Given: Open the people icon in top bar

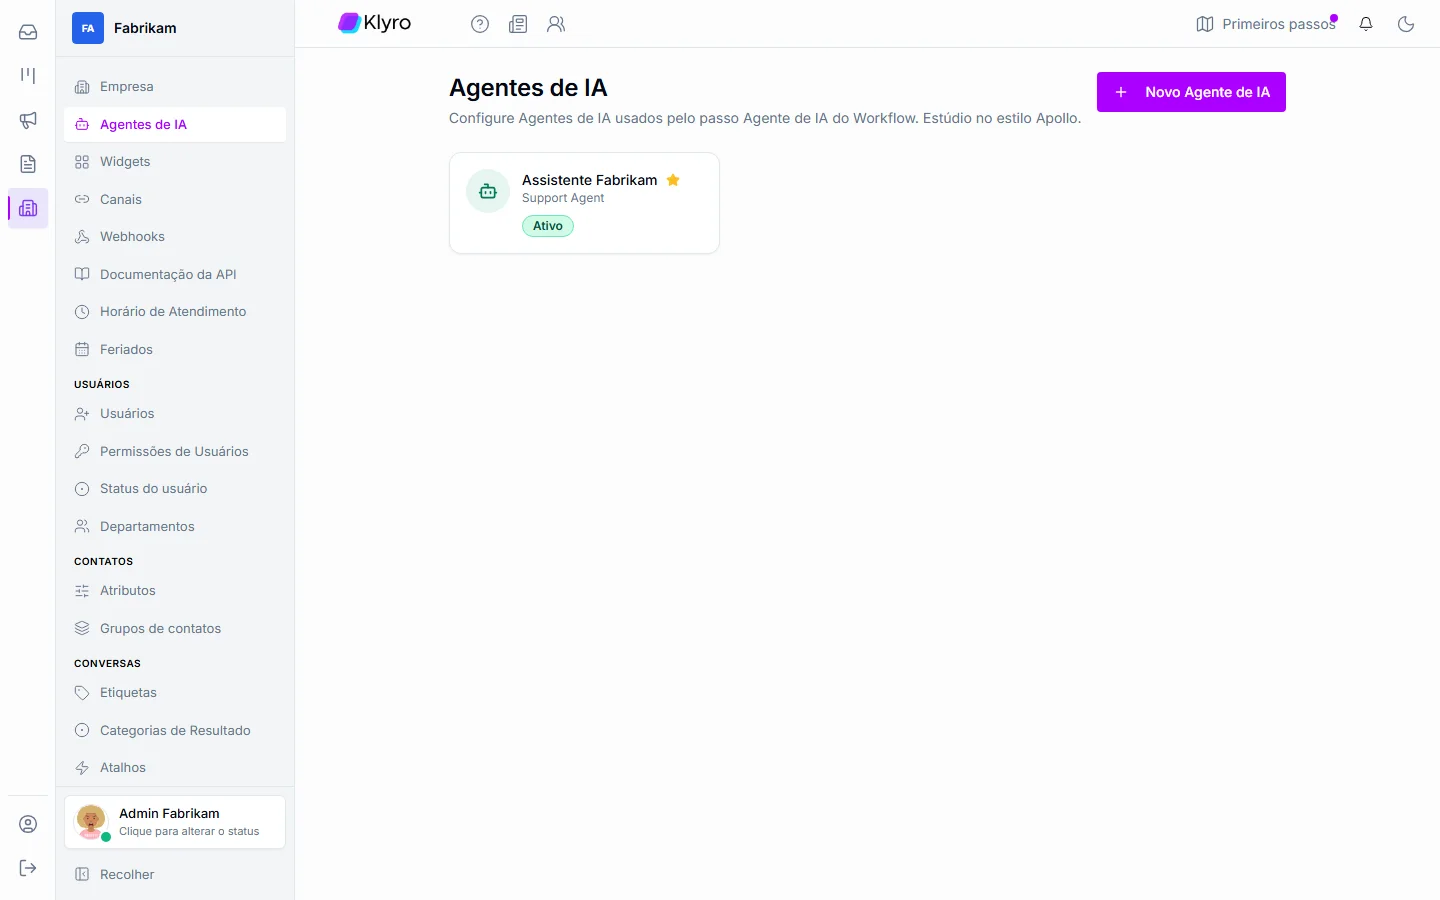Looking at the screenshot, I should [556, 24].
